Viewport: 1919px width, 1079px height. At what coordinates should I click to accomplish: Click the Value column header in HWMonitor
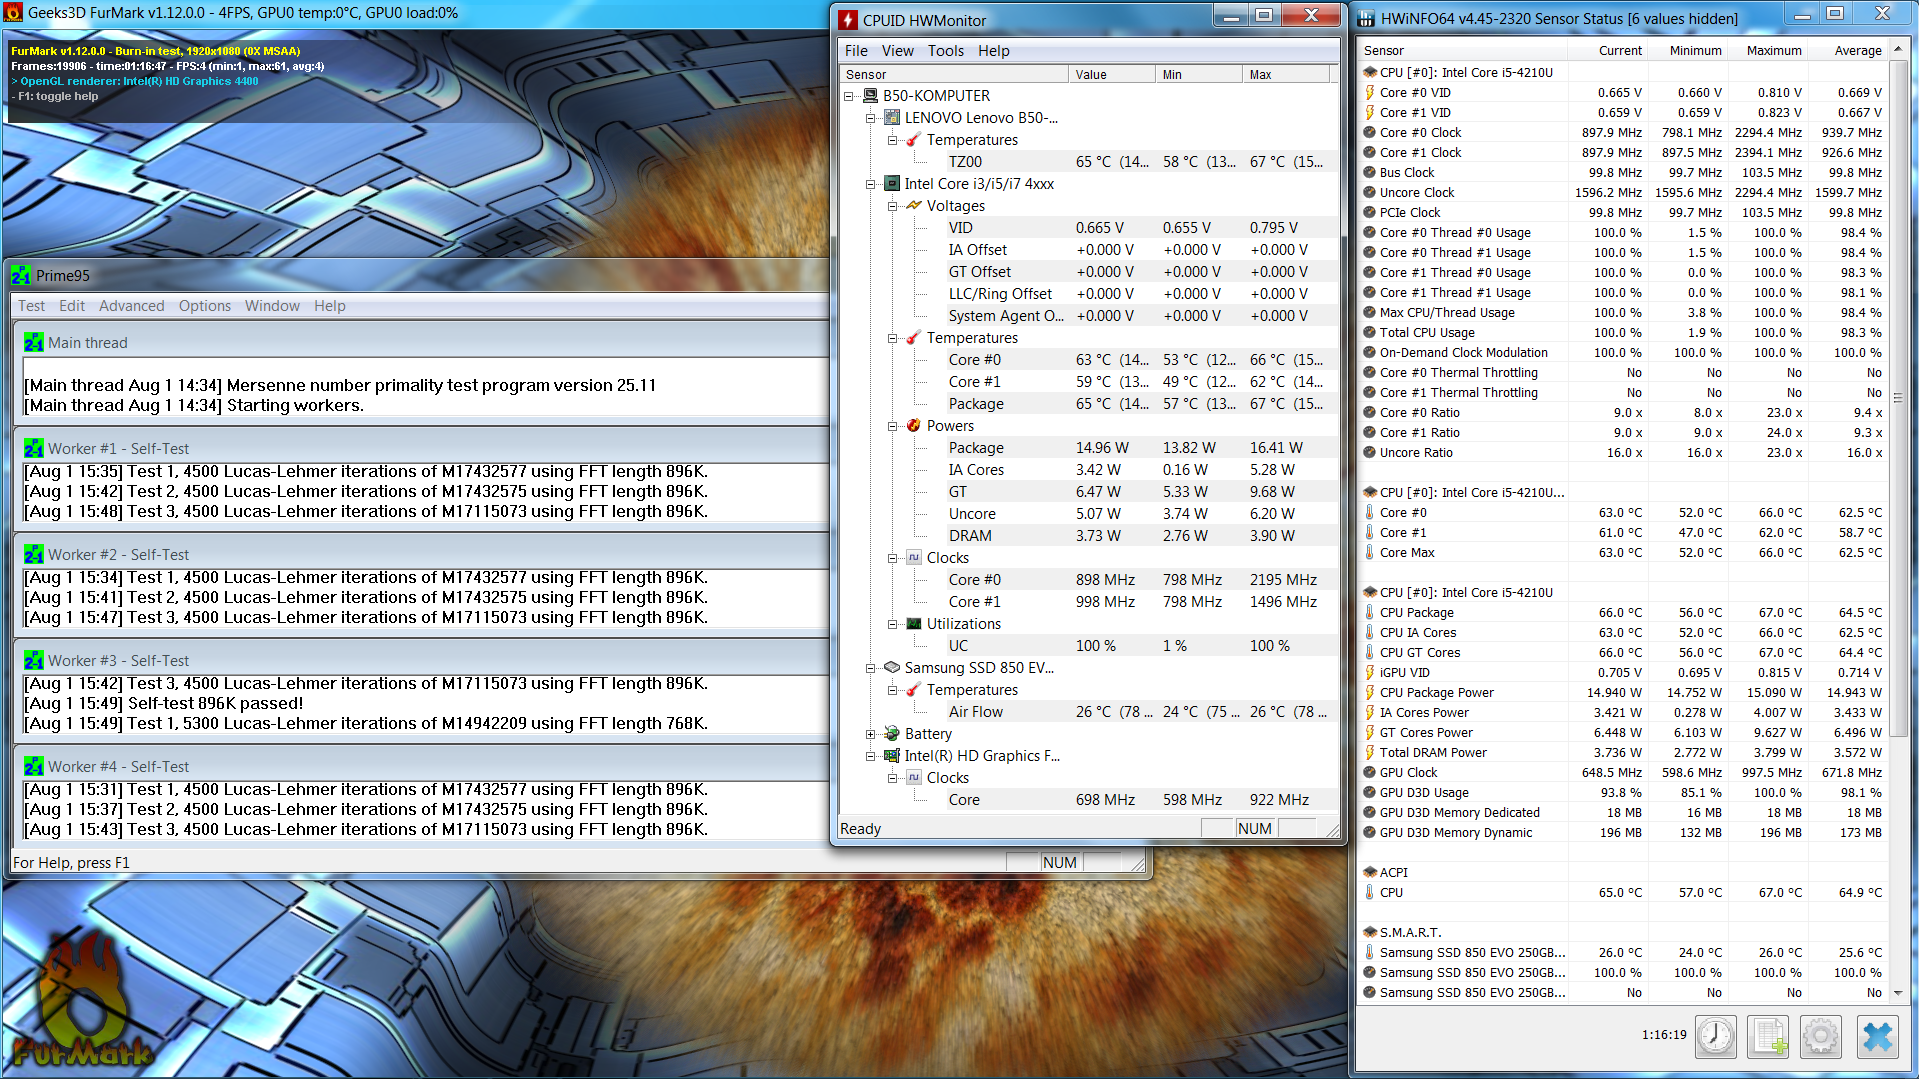[x=1111, y=75]
